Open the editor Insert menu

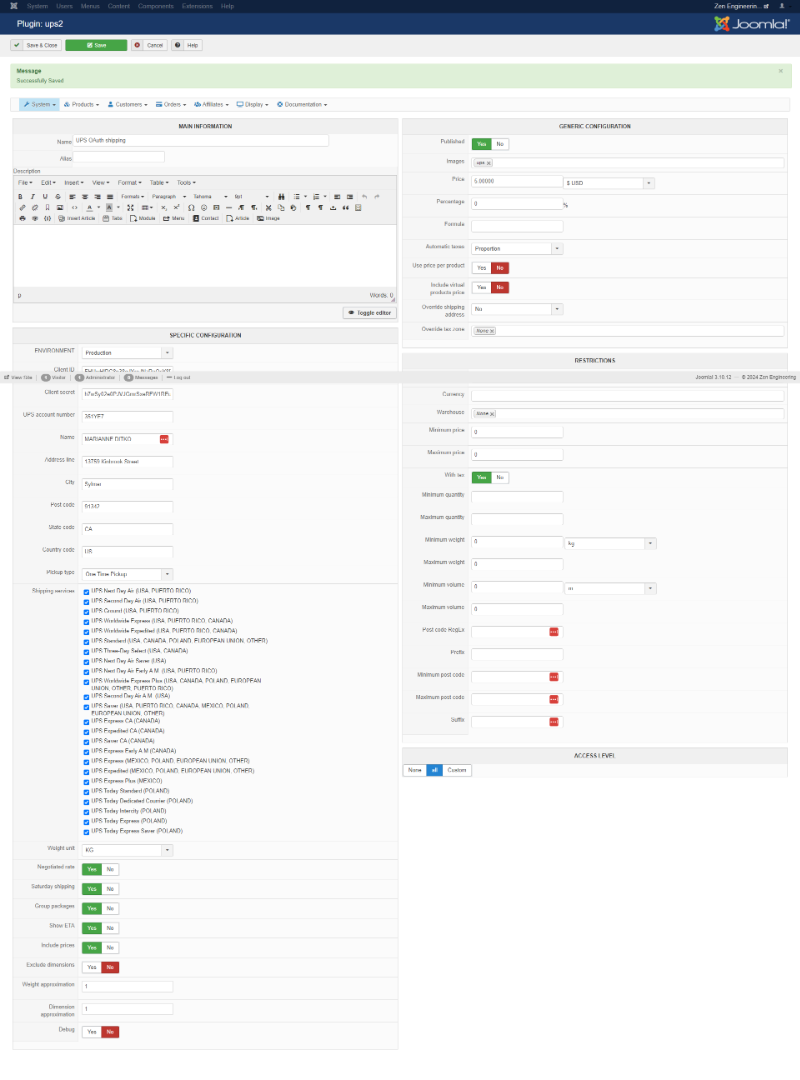coord(74,183)
